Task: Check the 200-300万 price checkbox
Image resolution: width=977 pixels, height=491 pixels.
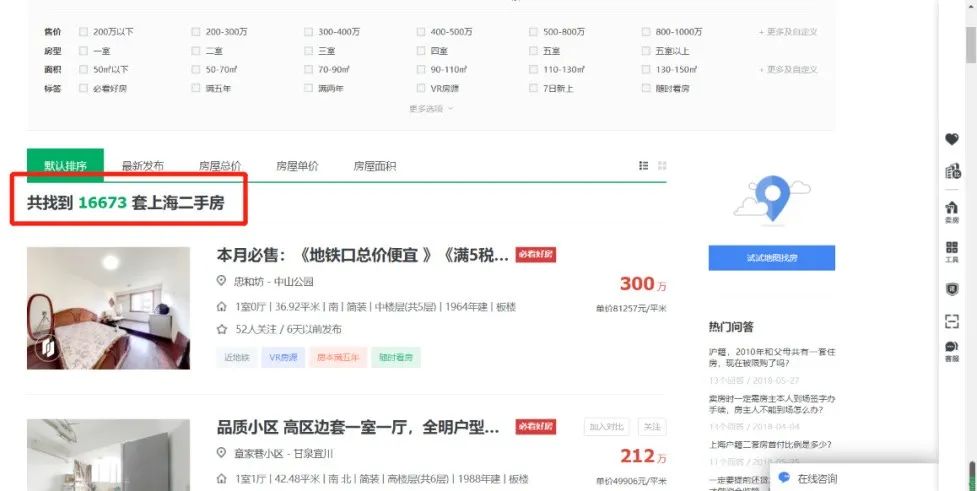Action: [196, 32]
